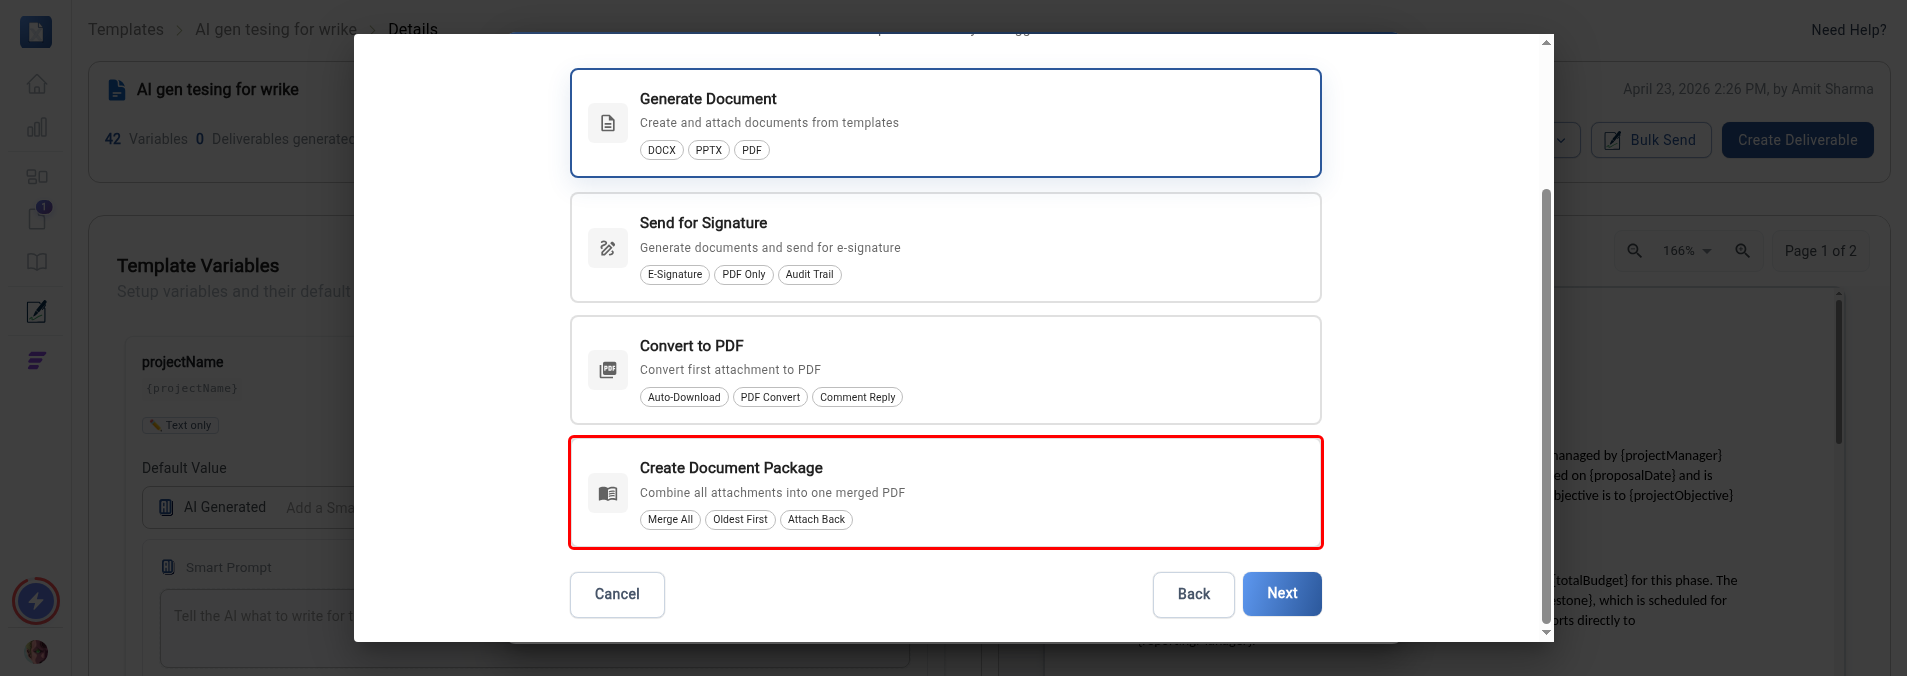This screenshot has width=1907, height=676.
Task: Open the Need Help? link
Action: click(1848, 30)
